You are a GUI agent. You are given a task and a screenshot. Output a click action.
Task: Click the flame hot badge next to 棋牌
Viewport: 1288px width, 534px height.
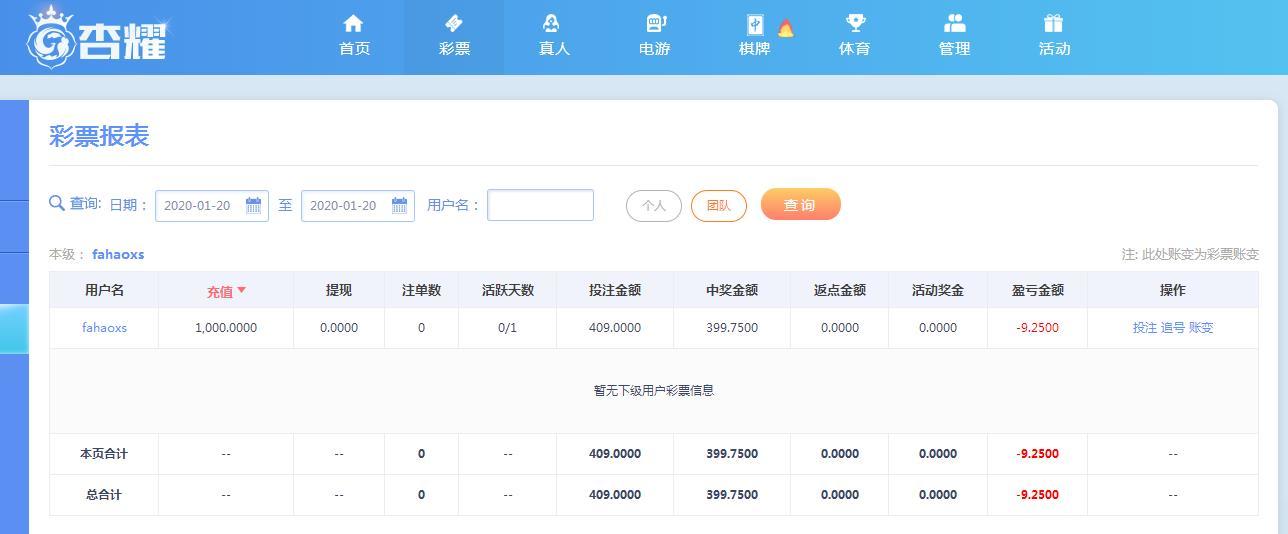786,28
